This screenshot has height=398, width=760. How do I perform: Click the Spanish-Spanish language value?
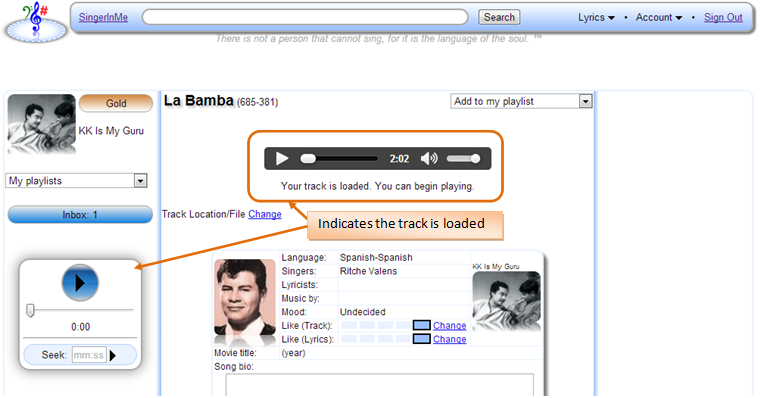pos(376,257)
